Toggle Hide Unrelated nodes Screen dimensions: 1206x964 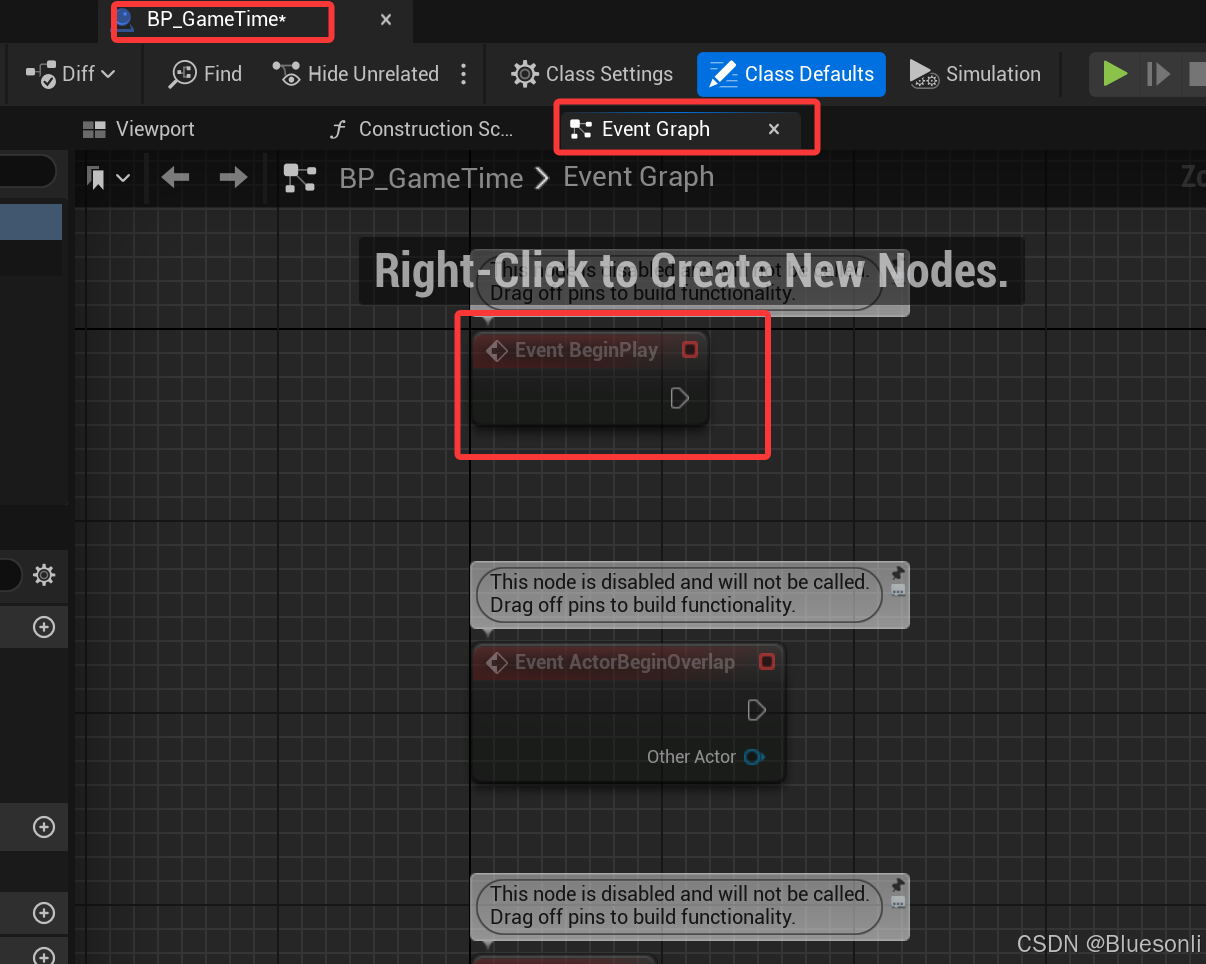(x=357, y=74)
